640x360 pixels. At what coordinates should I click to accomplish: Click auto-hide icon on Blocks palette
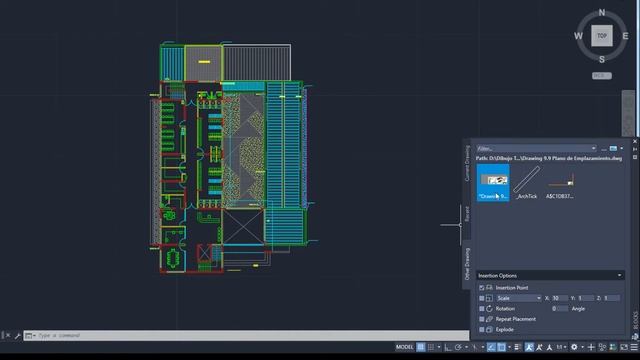[635, 149]
